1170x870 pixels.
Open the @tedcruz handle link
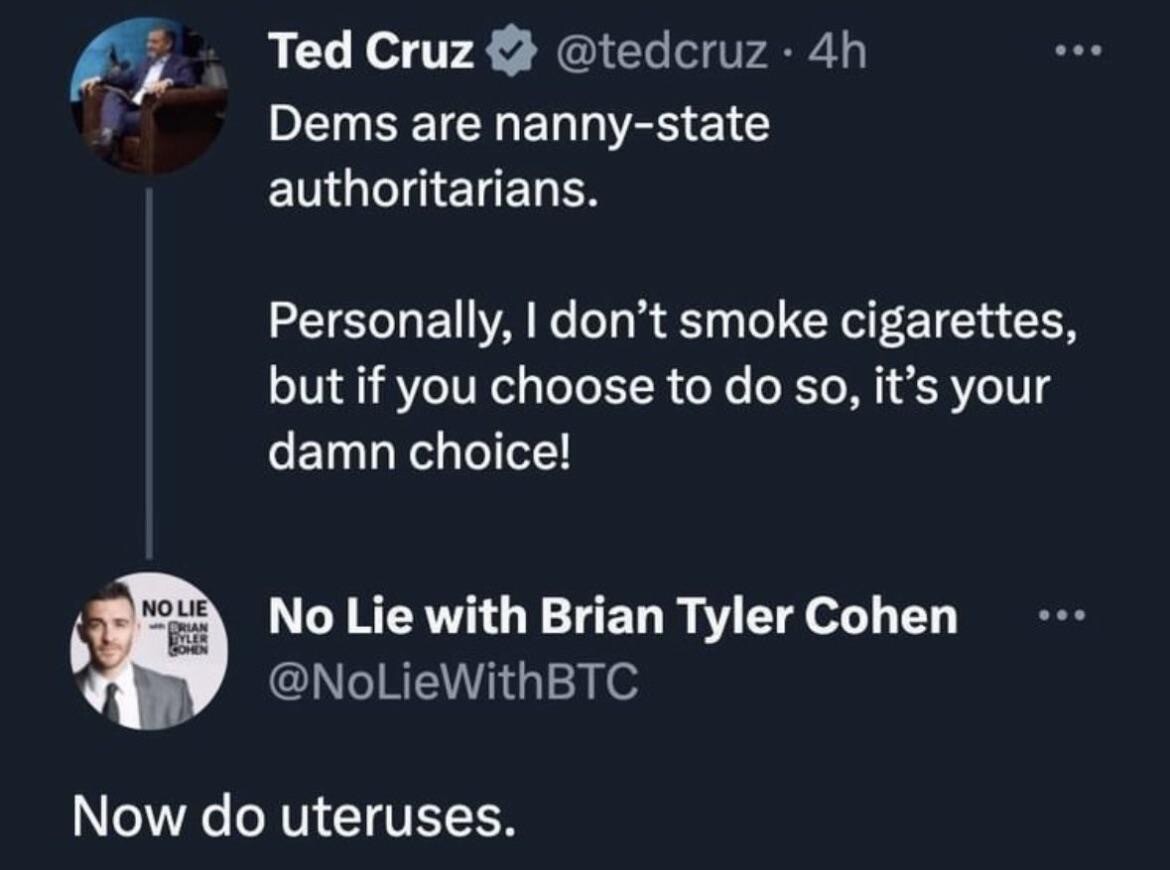click(x=664, y=54)
